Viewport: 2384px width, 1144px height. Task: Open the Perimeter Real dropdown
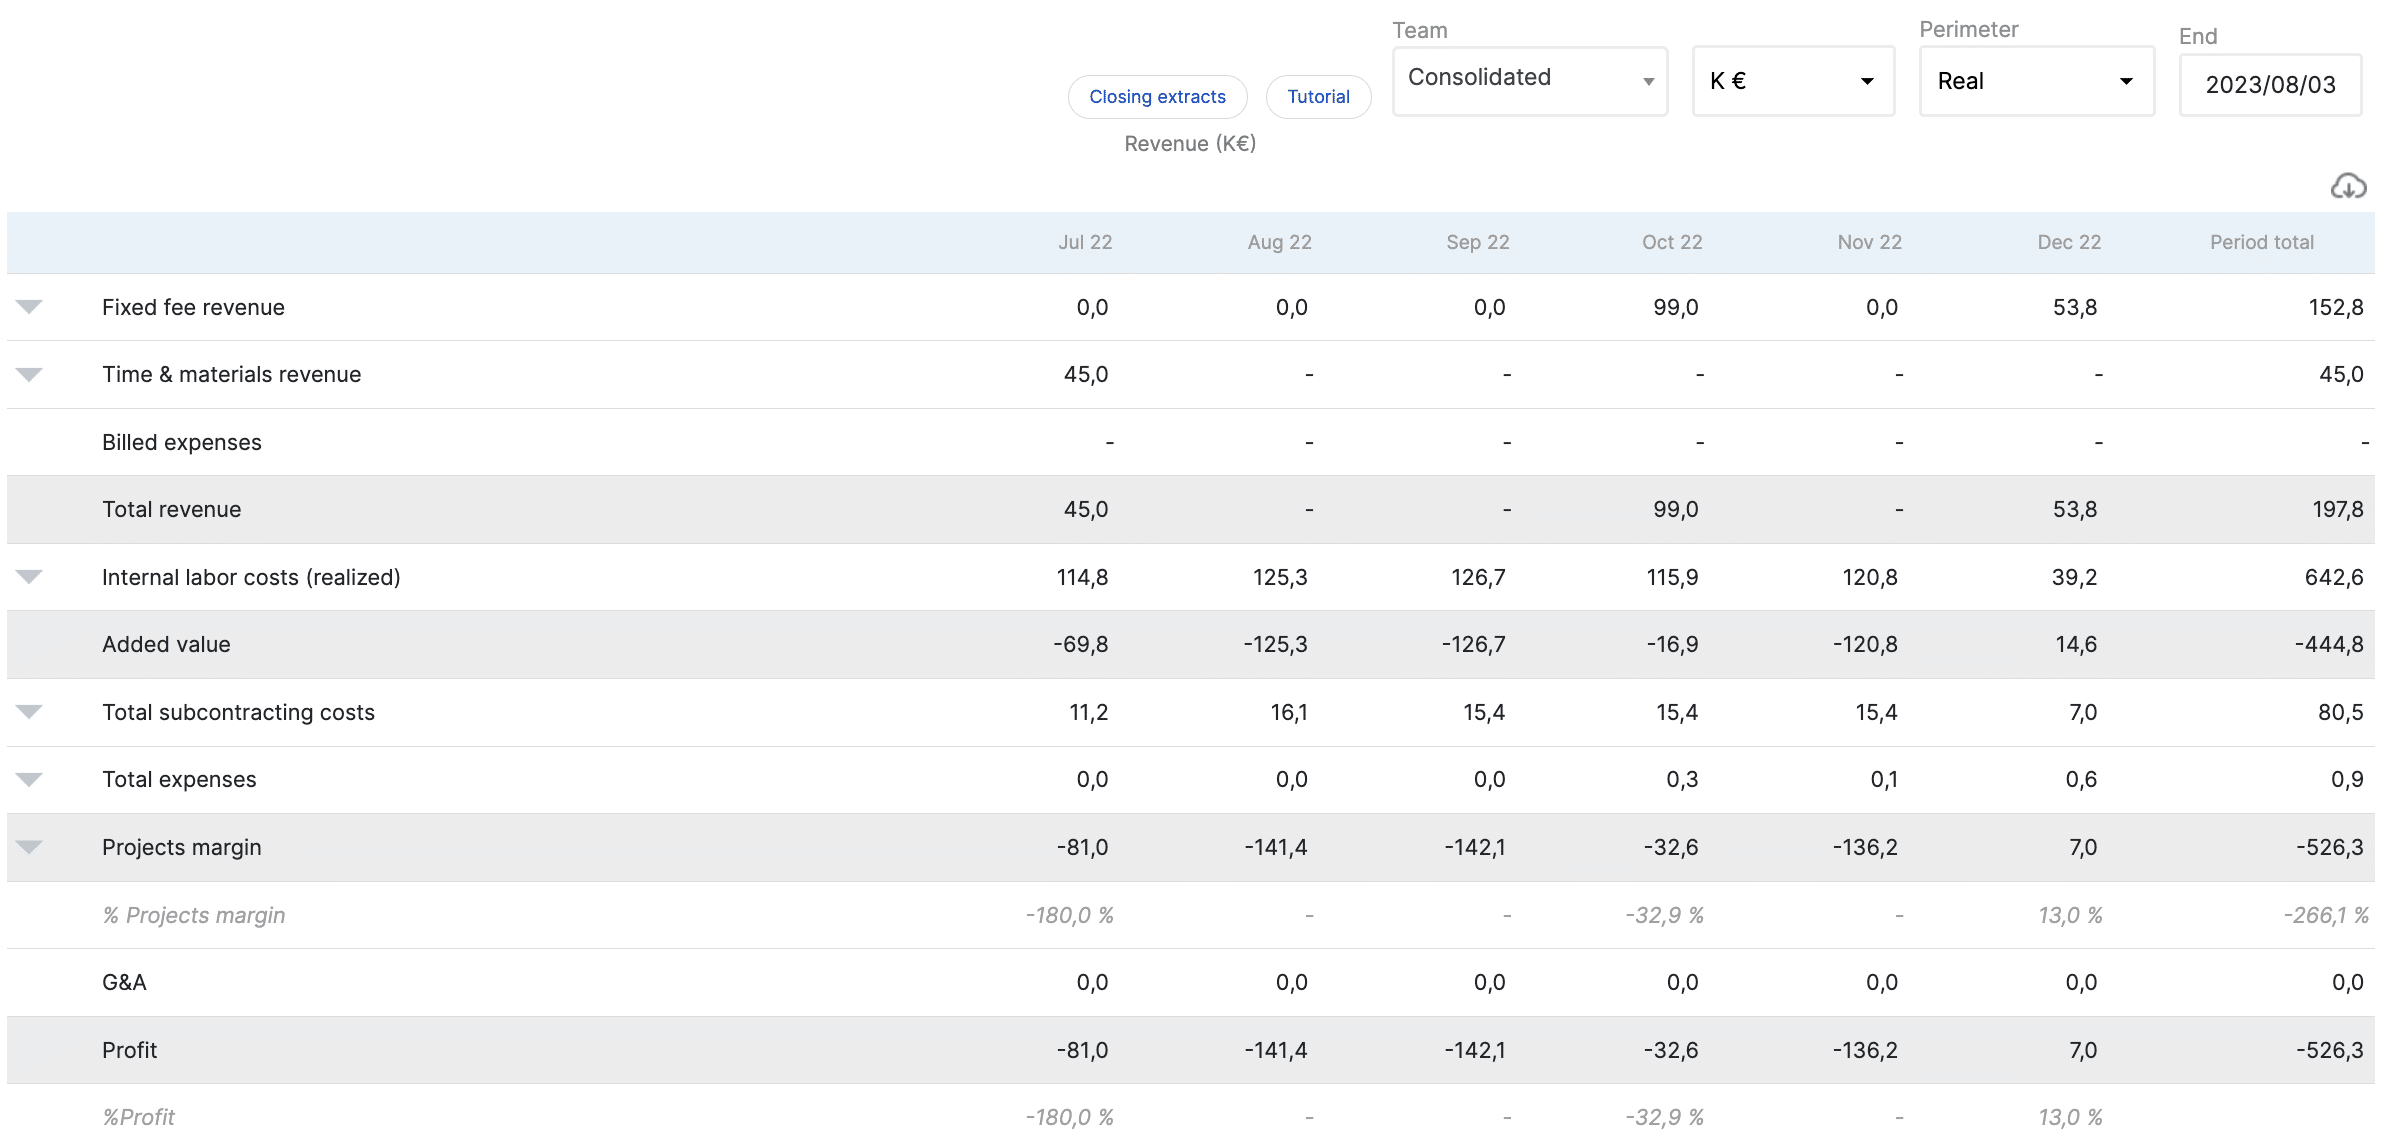coord(2036,81)
